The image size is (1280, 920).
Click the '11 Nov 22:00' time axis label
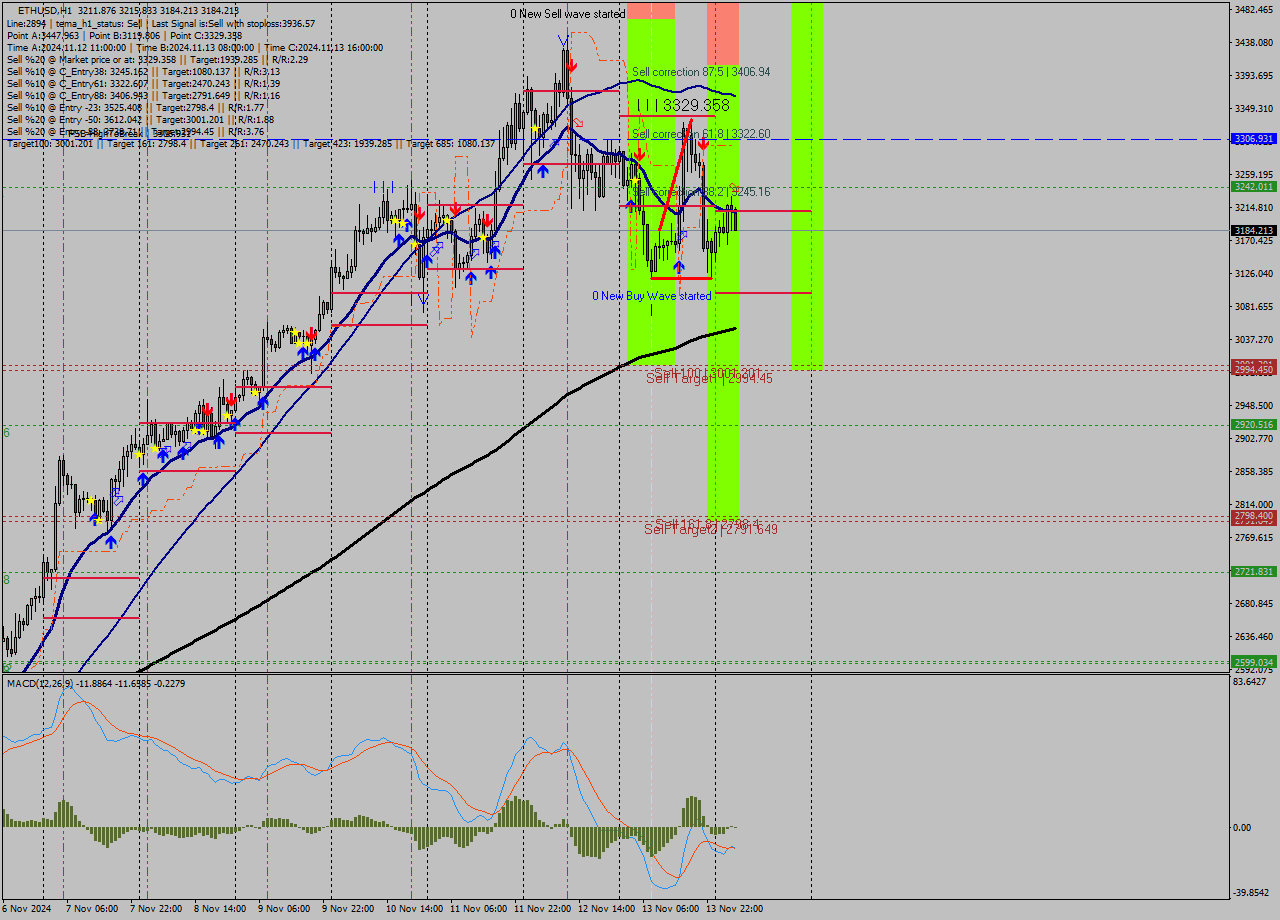542,909
